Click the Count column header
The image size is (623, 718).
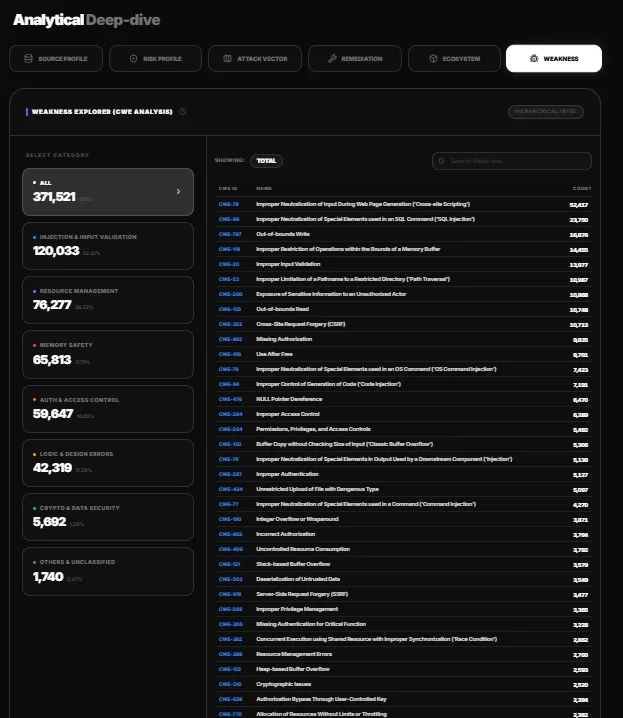(582, 189)
